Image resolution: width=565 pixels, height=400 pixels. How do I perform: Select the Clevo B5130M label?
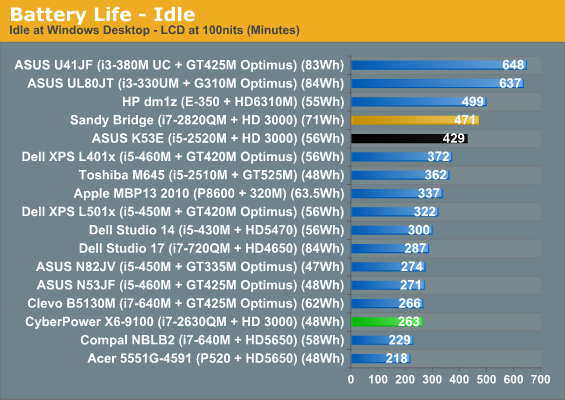186,304
